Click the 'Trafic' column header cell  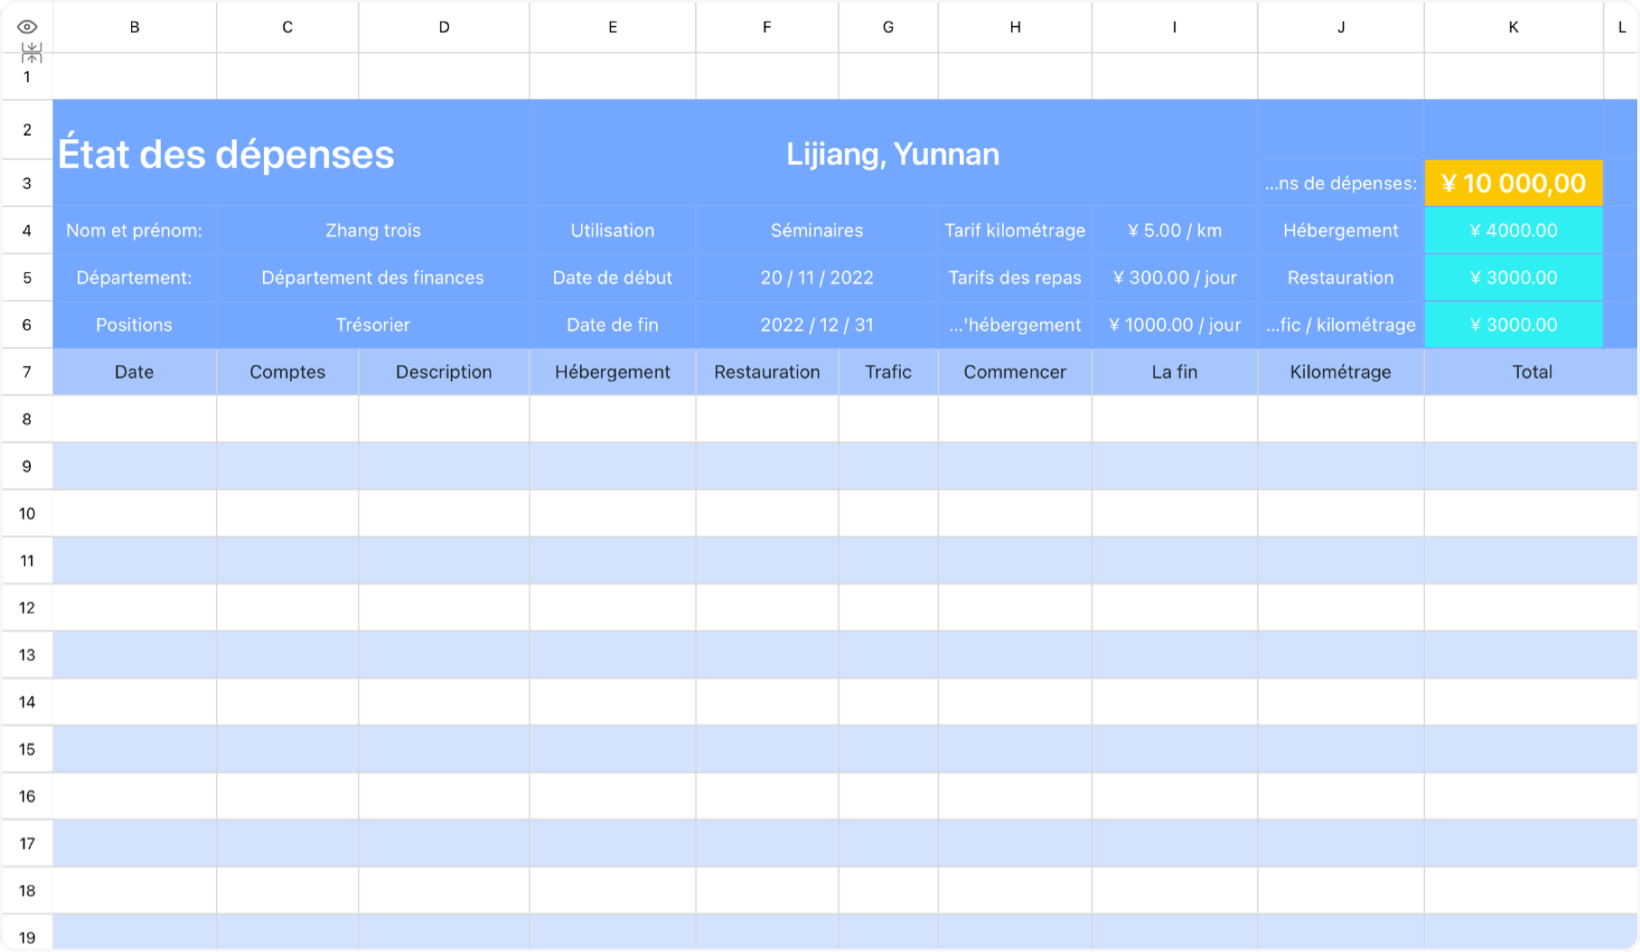[x=888, y=372]
